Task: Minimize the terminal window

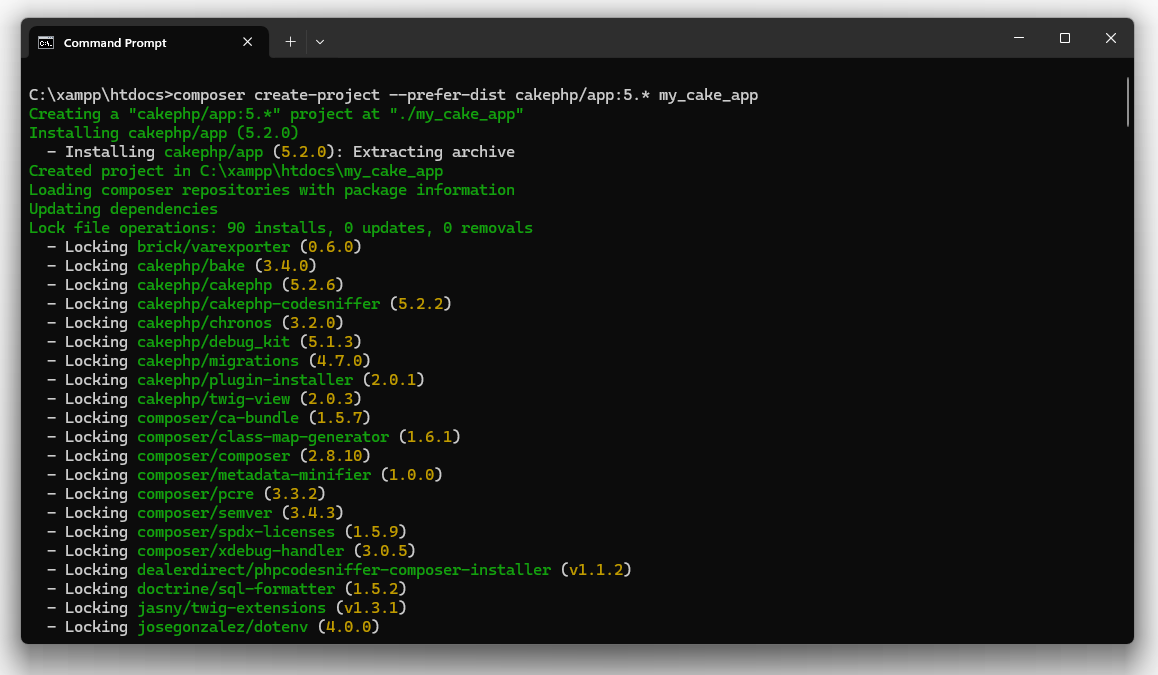Action: (1018, 37)
